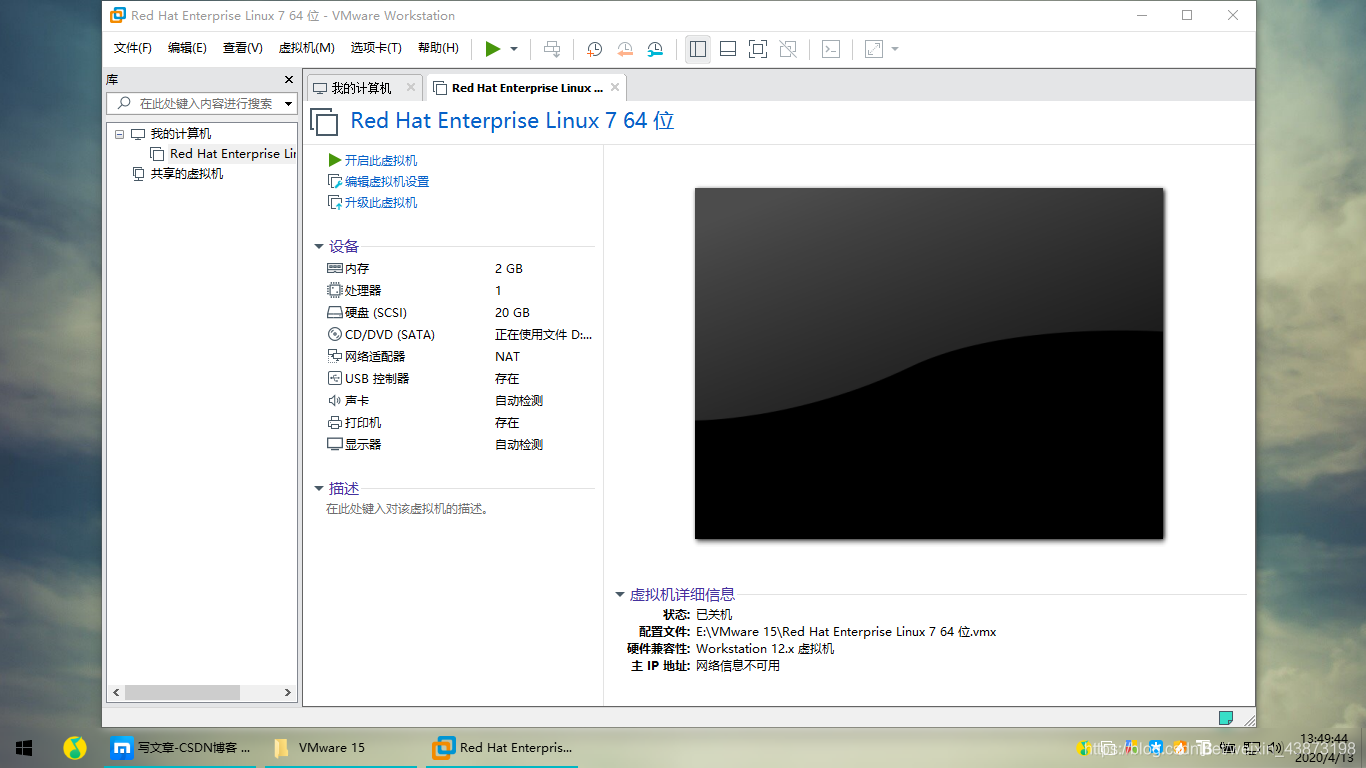1366x768 pixels.
Task: Click the 硬盘 (SCSI) hard disk icon
Action: pos(335,312)
